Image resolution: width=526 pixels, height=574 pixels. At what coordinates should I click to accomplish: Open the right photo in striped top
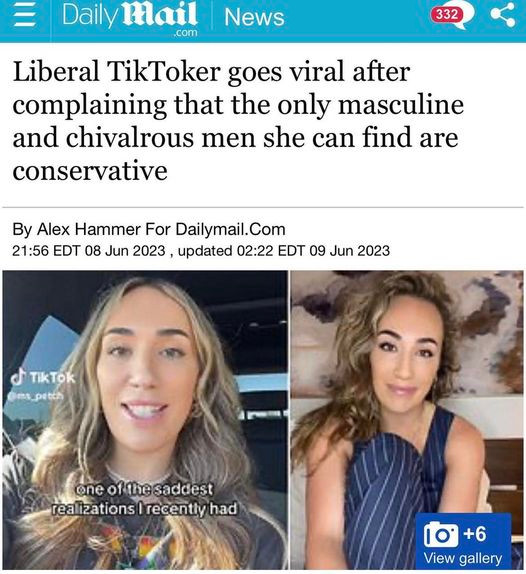coord(407,420)
